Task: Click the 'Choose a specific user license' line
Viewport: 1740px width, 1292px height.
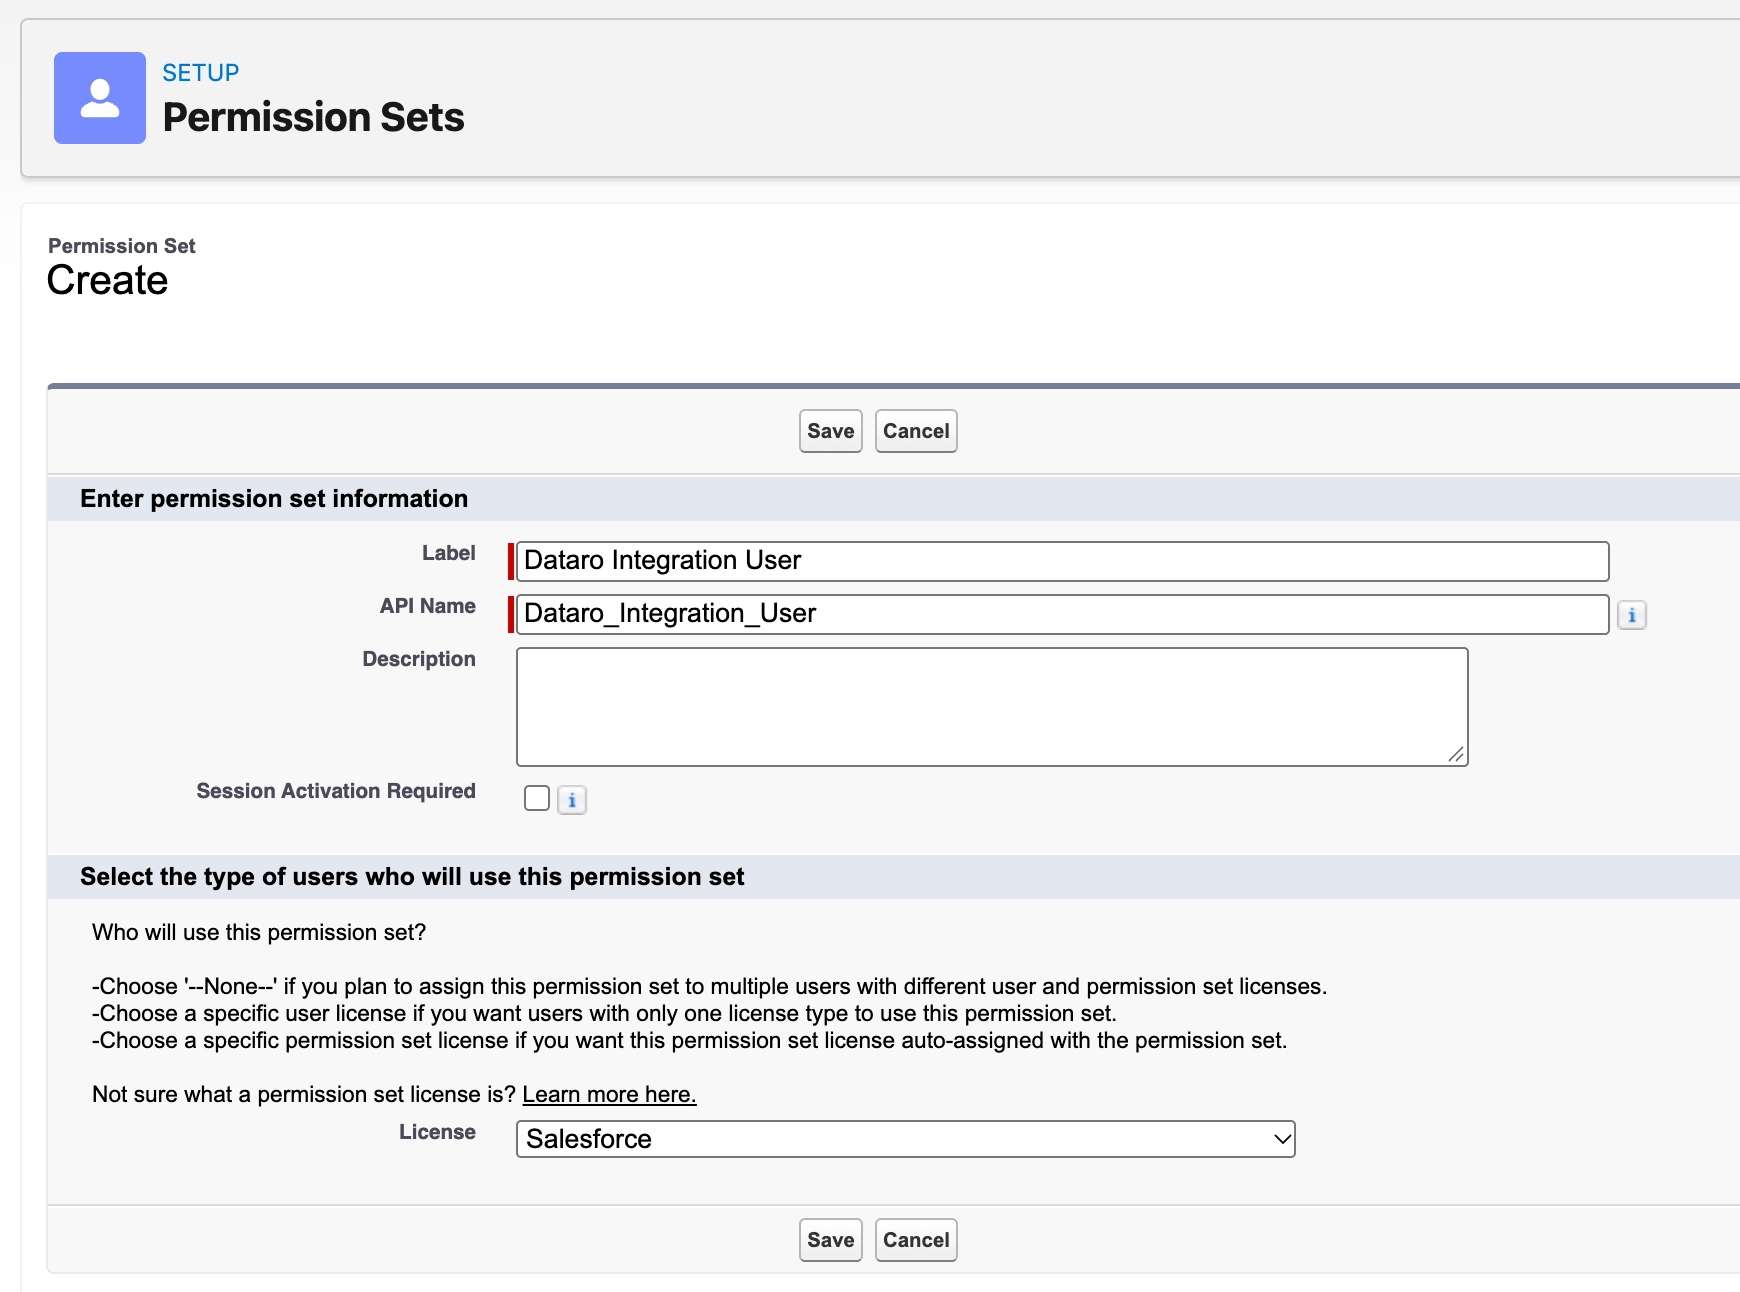Action: pos(604,1013)
